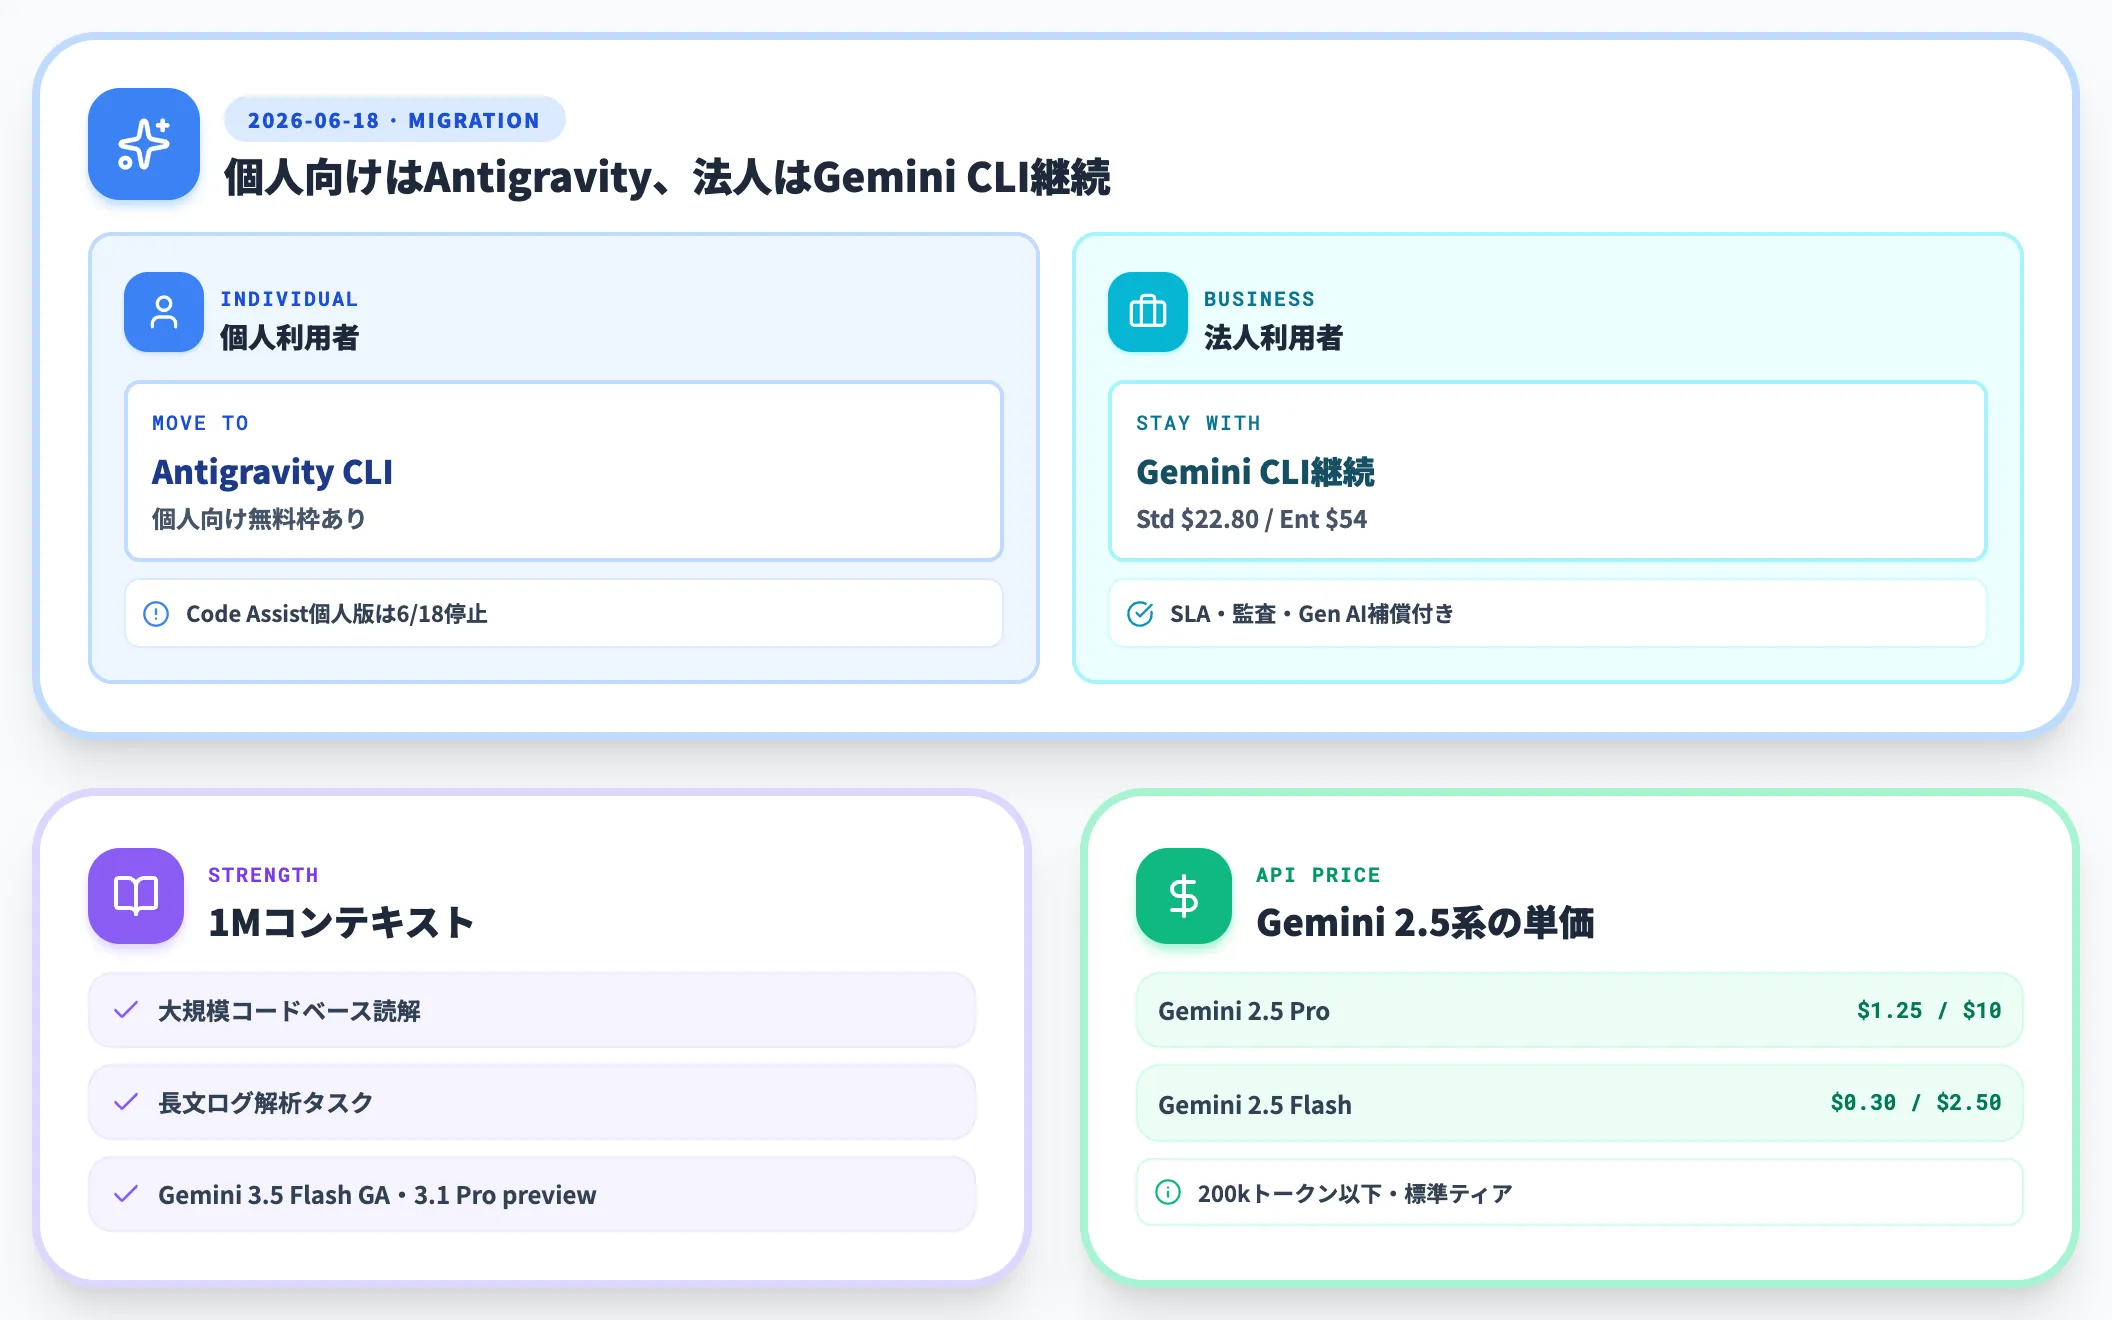This screenshot has width=2112, height=1320.
Task: Click the $0.30 / $2.50 price value
Action: [x=1916, y=1102]
